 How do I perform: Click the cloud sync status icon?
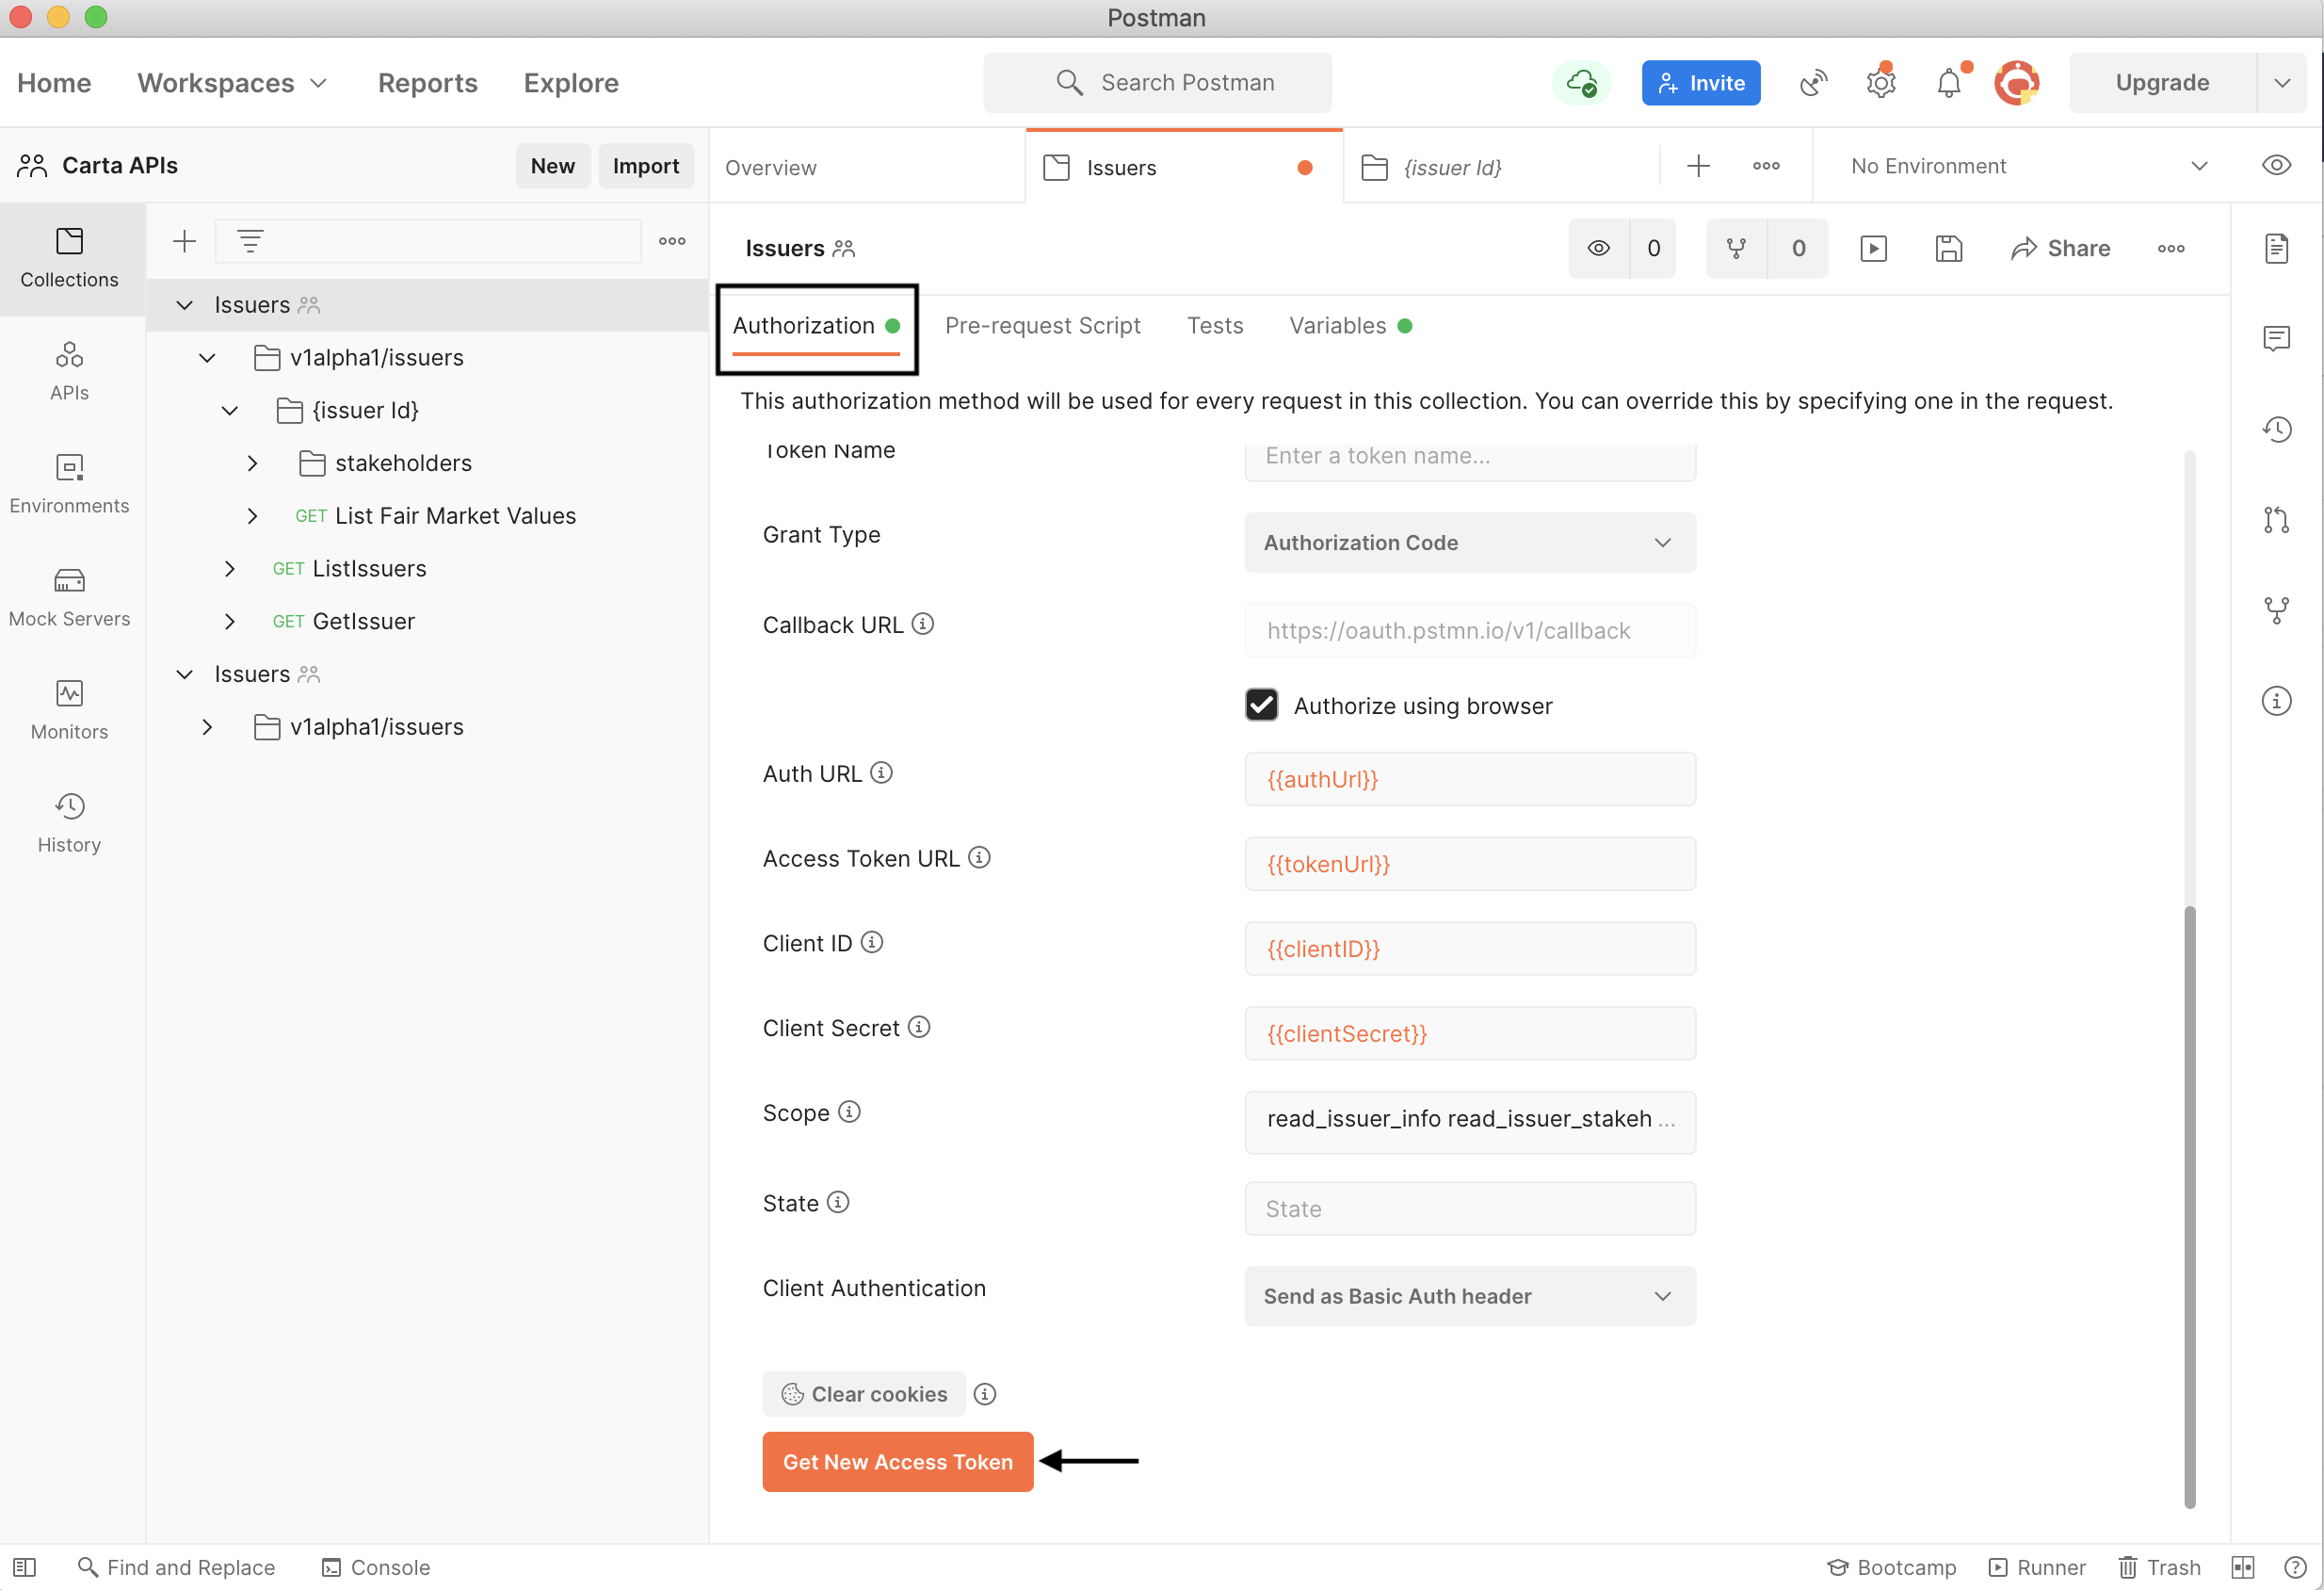pos(1581,83)
